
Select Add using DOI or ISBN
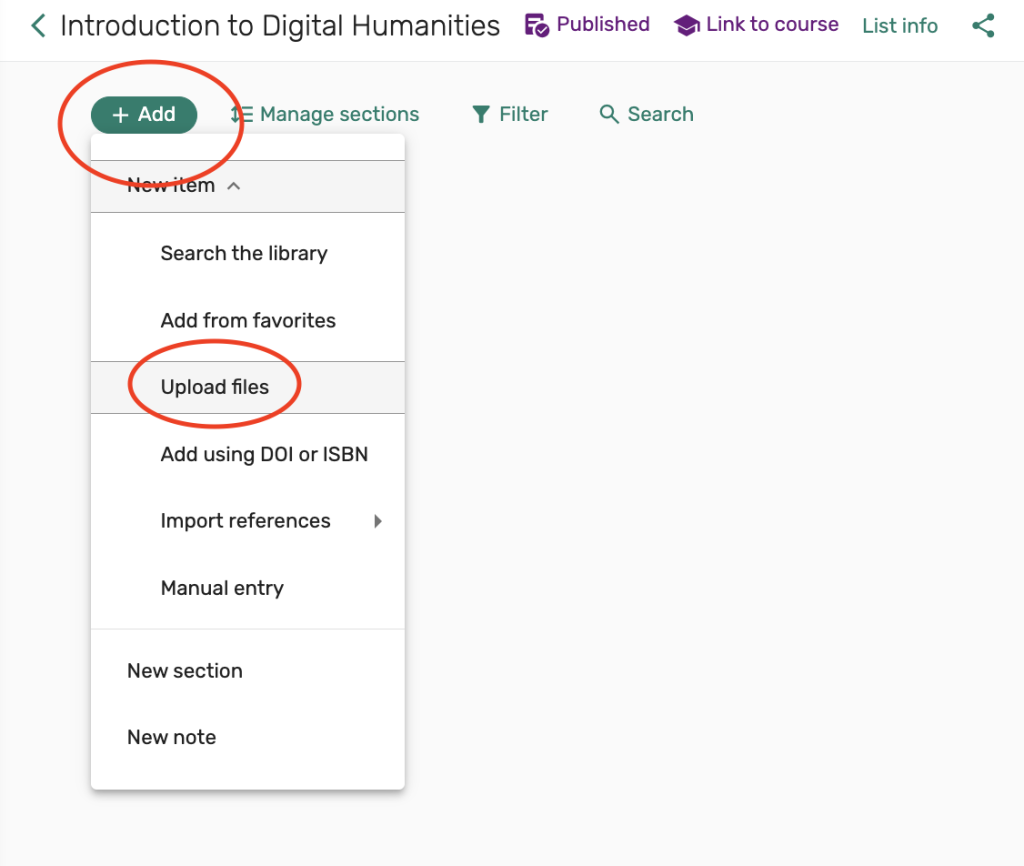click(264, 455)
